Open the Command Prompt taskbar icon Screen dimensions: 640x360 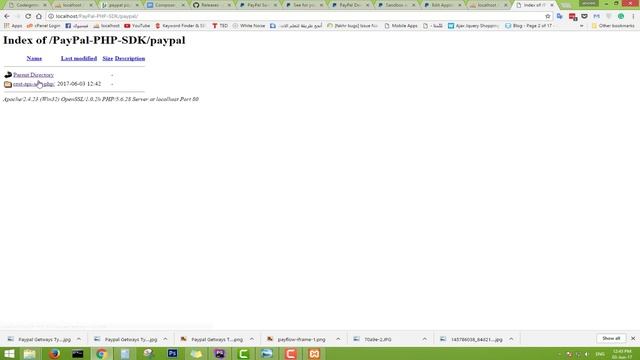(x=78, y=353)
